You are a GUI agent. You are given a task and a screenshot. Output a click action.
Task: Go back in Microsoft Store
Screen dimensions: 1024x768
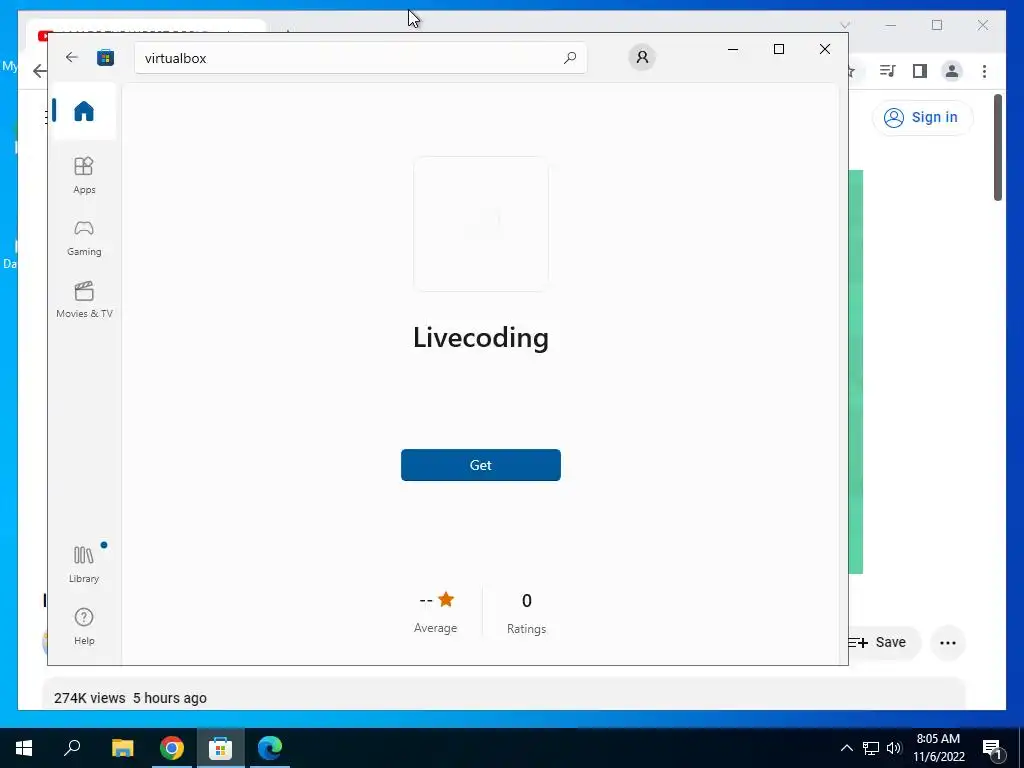(x=72, y=57)
